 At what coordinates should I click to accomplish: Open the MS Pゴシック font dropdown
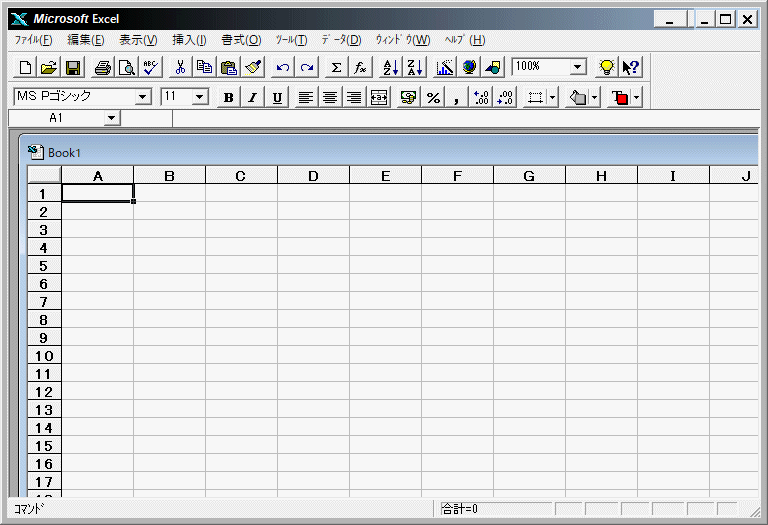(143, 97)
